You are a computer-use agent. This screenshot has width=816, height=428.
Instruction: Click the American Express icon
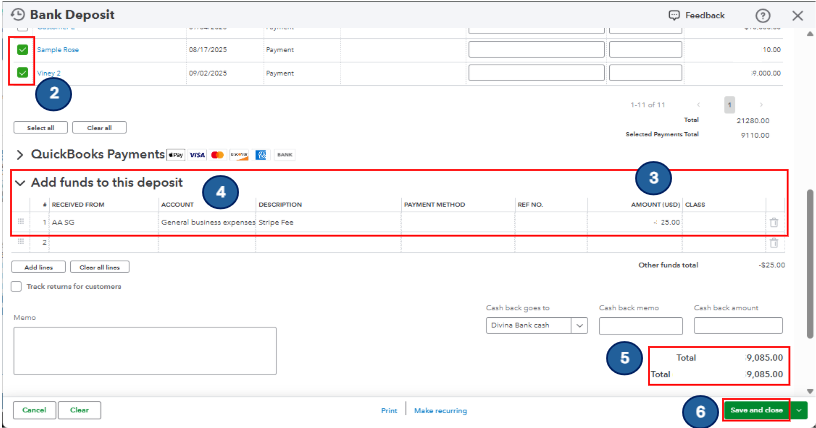point(261,155)
